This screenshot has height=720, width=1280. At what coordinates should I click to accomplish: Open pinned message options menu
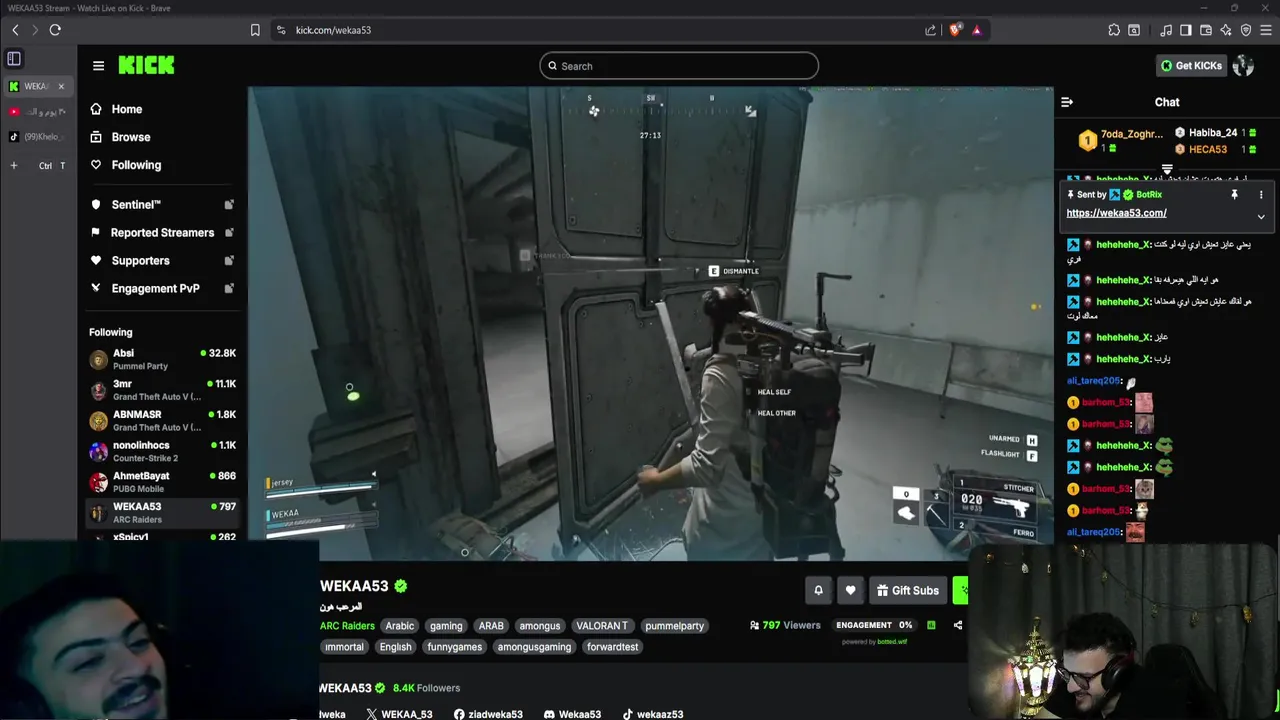[1261, 195]
